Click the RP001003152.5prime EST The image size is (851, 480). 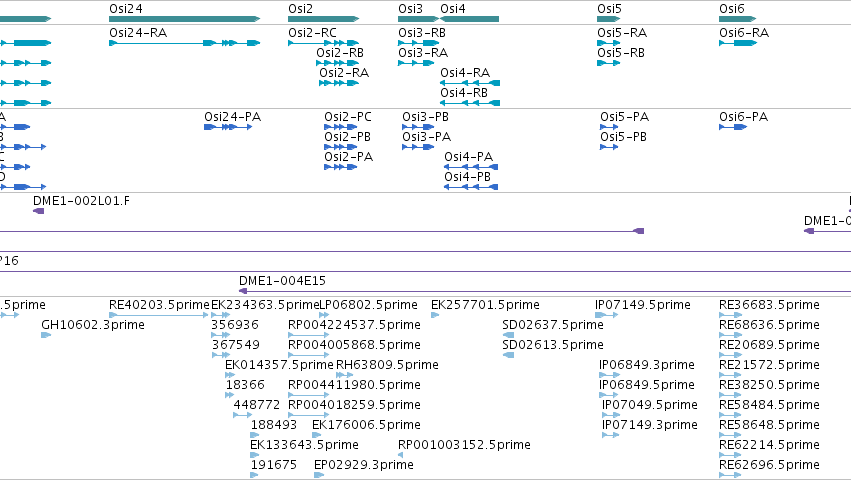point(401,456)
